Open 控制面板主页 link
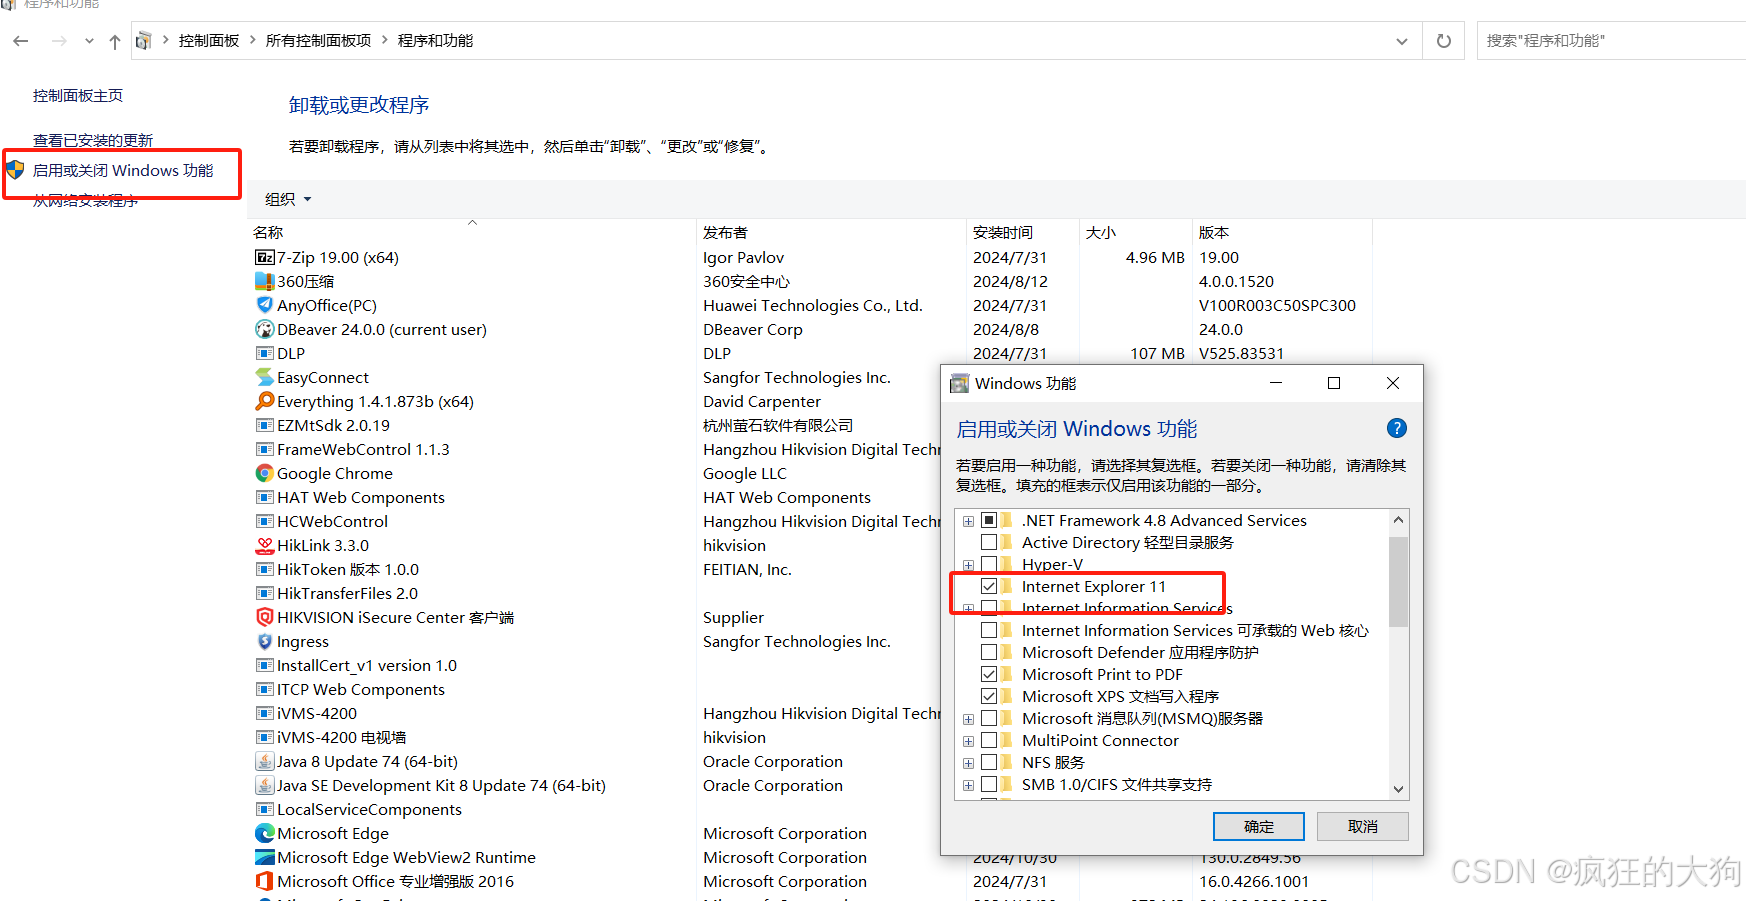Viewport: 1746px width, 901px height. 78,96
